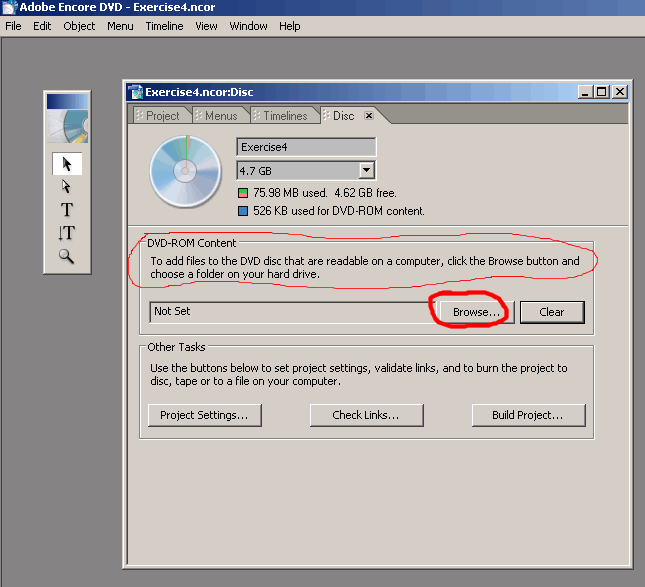Switch to the Menus tab
This screenshot has width=645, height=587.
[x=220, y=116]
